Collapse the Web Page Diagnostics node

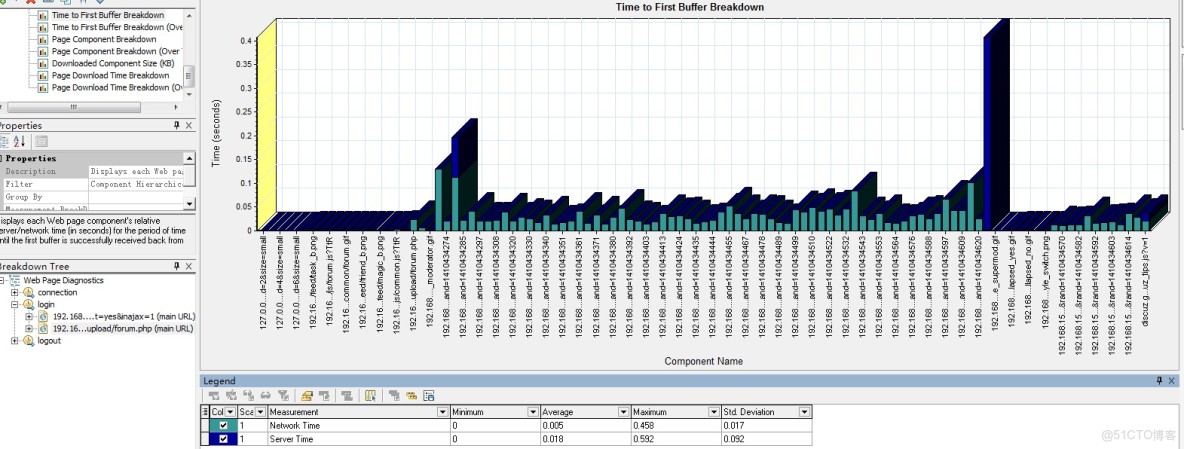[3, 281]
